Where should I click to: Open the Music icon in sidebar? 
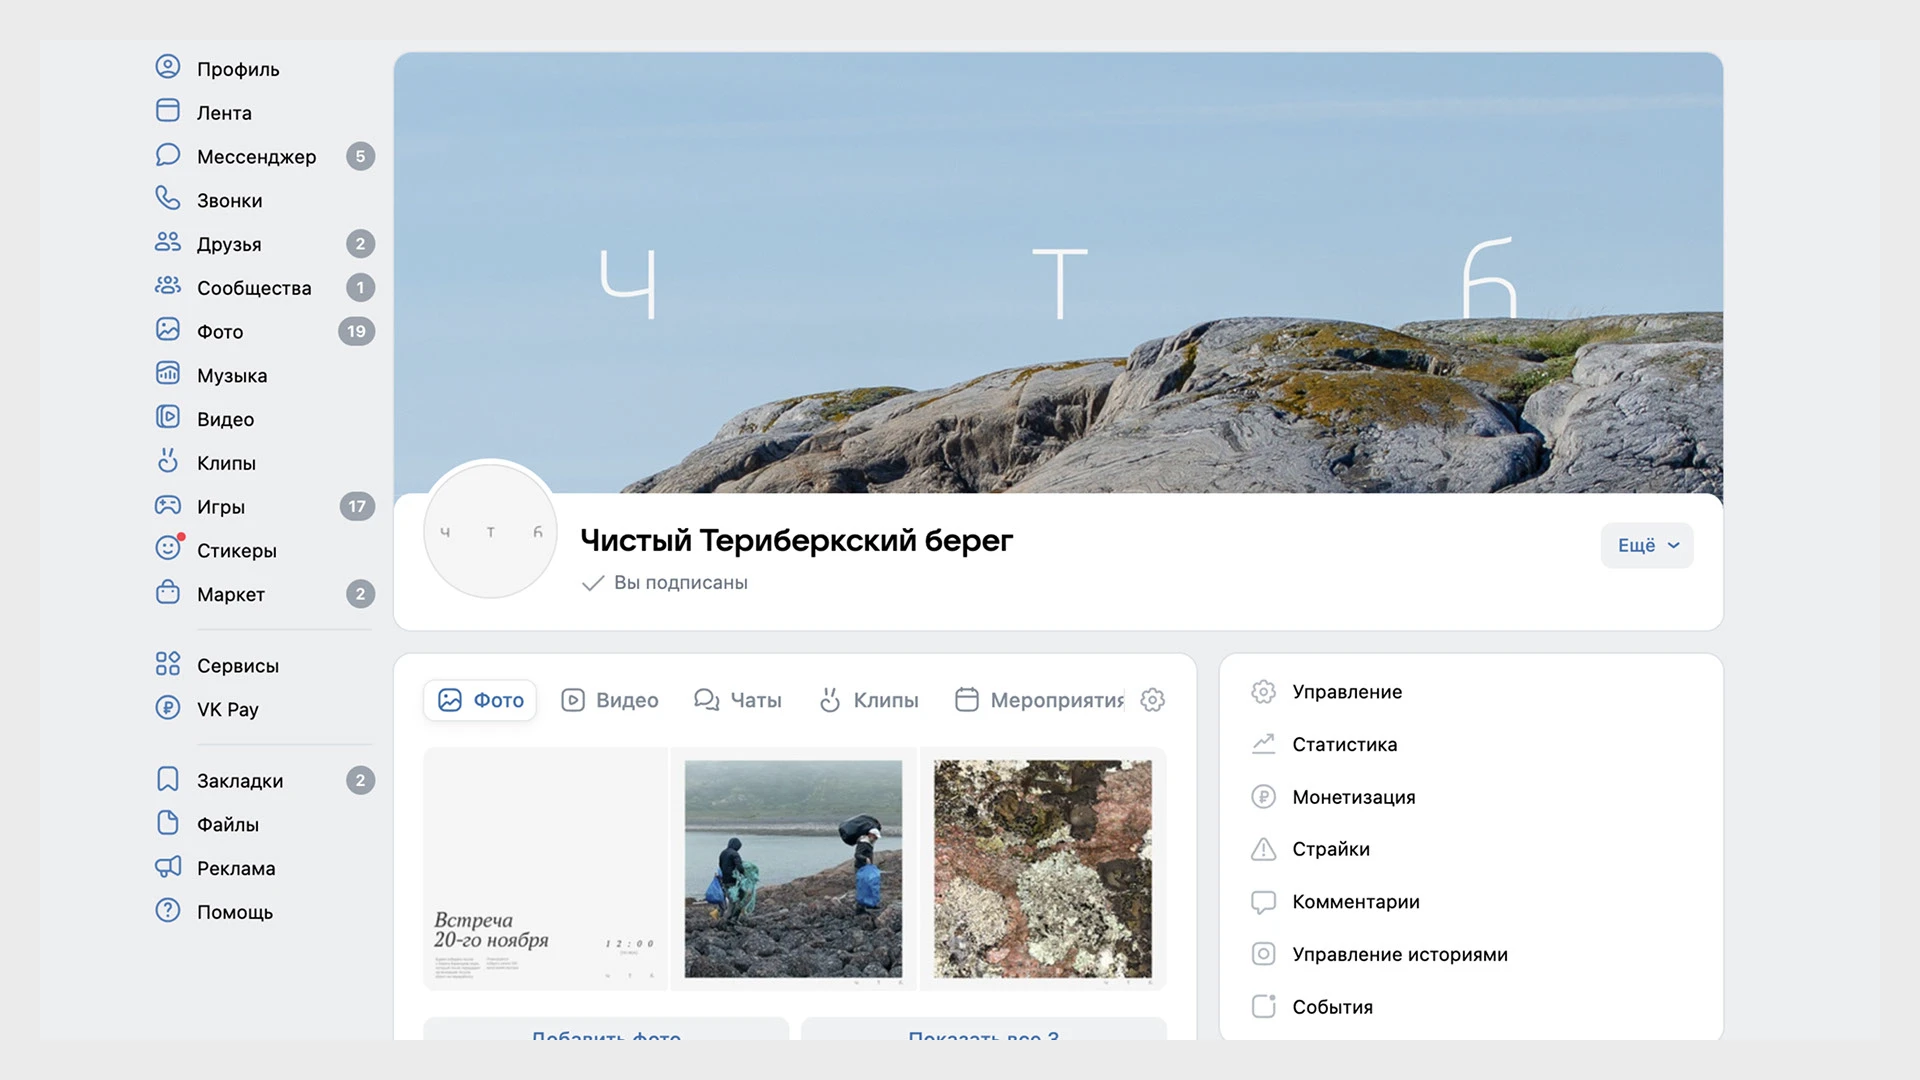coord(168,374)
